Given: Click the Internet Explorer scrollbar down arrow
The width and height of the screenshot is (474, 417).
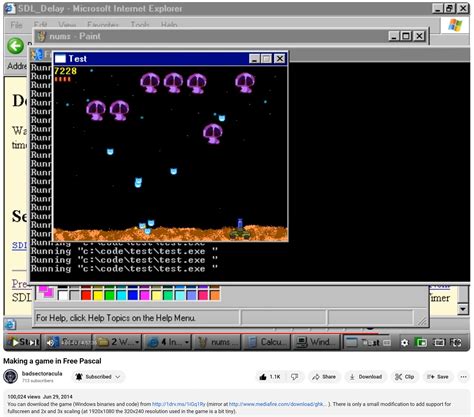Looking at the screenshot, I should [463, 309].
